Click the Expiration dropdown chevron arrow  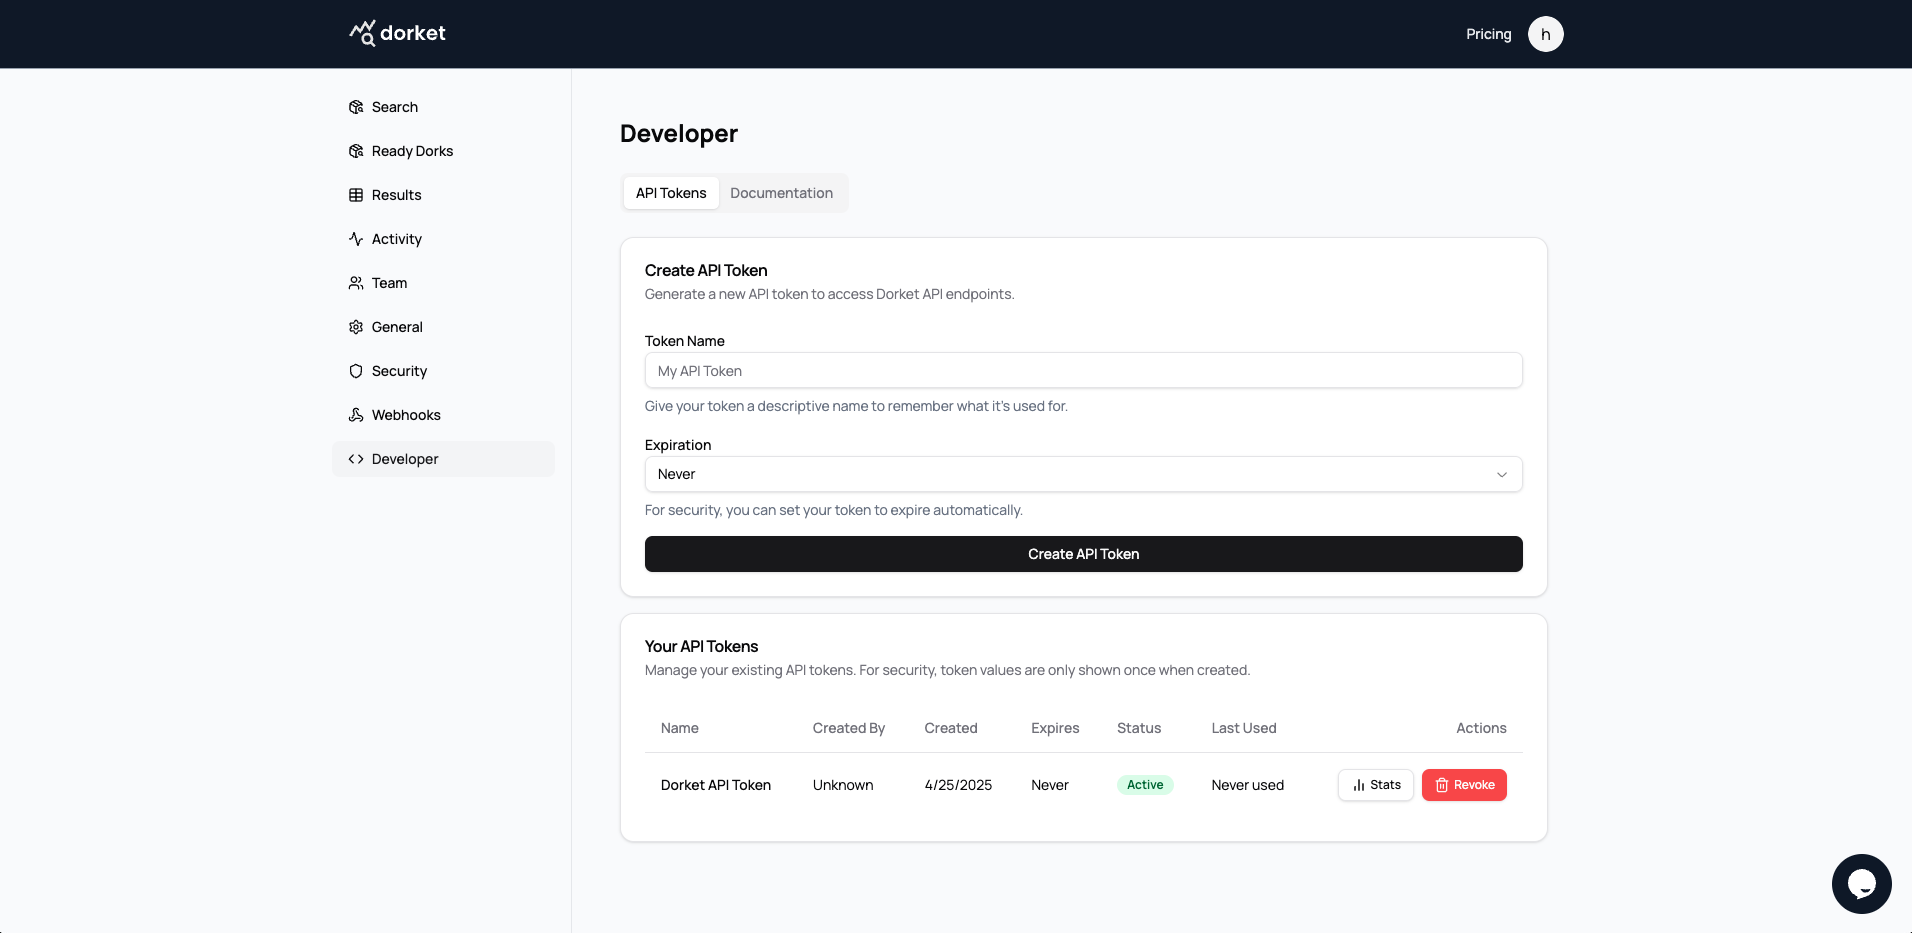(x=1501, y=474)
